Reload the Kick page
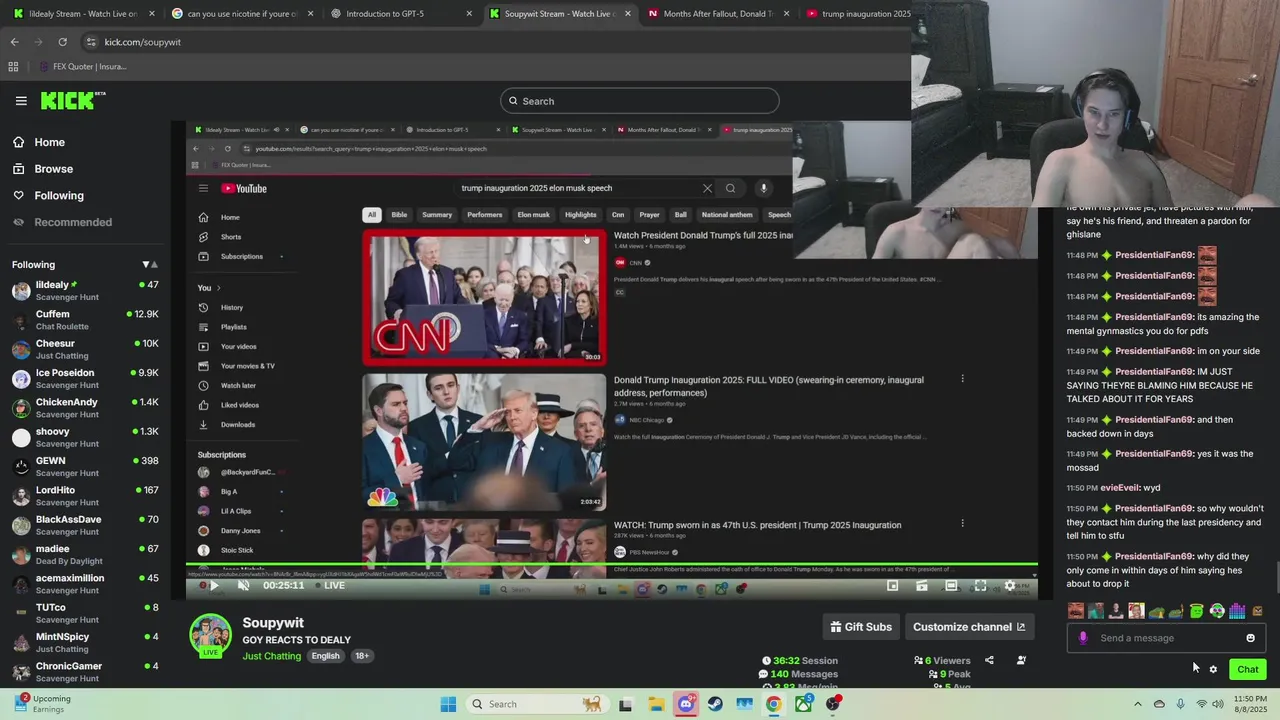Image resolution: width=1280 pixels, height=720 pixels. [x=62, y=42]
